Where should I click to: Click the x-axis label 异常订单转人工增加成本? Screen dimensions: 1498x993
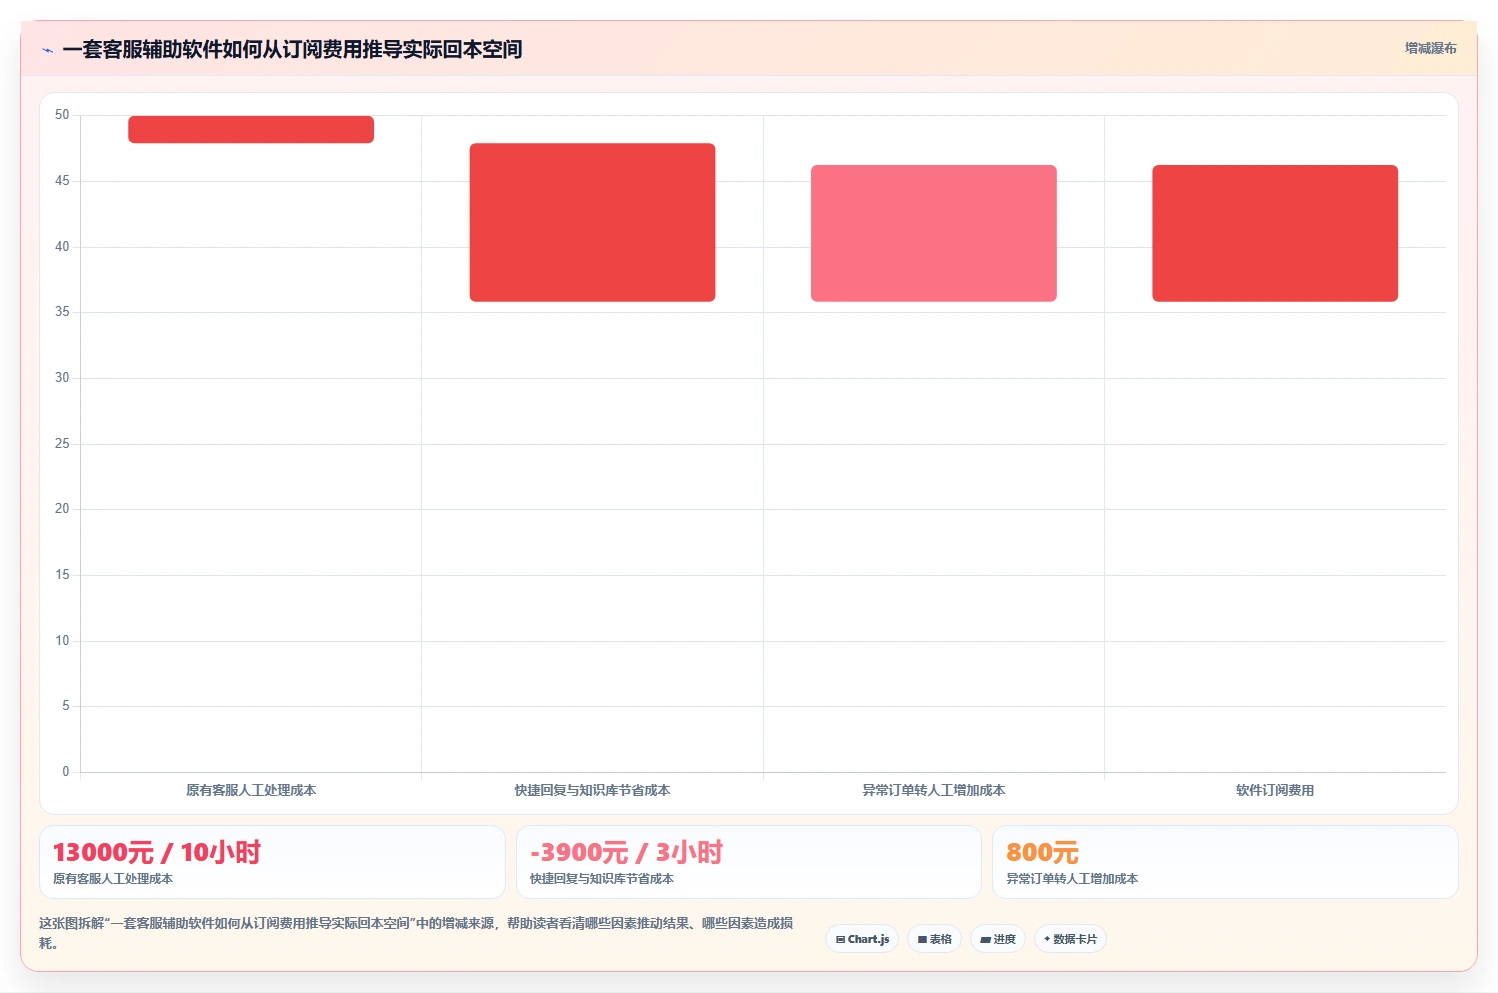click(934, 790)
